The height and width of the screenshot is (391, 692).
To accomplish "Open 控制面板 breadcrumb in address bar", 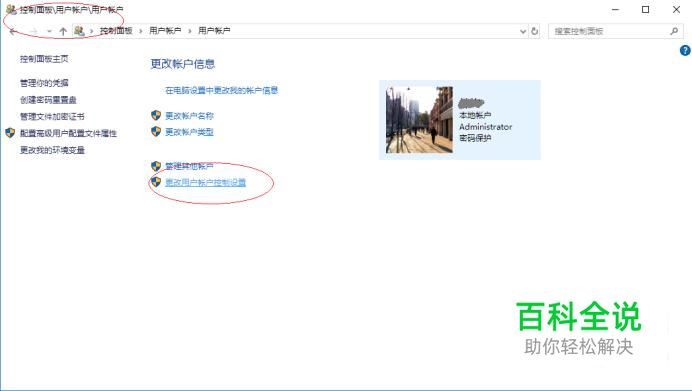I will pyautogui.click(x=116, y=30).
